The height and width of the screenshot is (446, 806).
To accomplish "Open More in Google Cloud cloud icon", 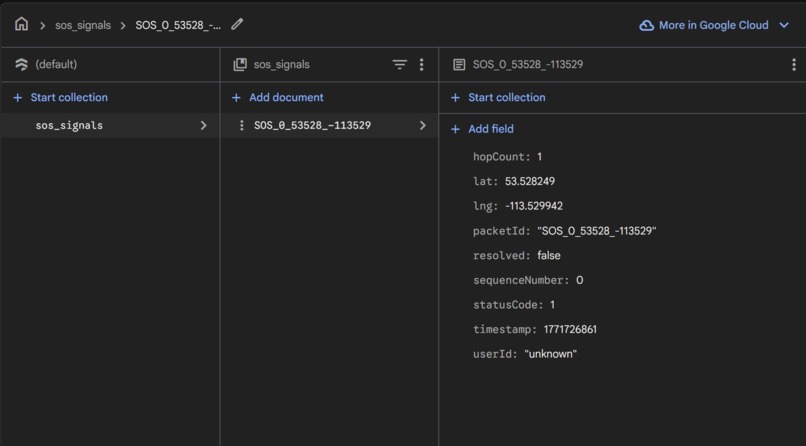I will 646,25.
